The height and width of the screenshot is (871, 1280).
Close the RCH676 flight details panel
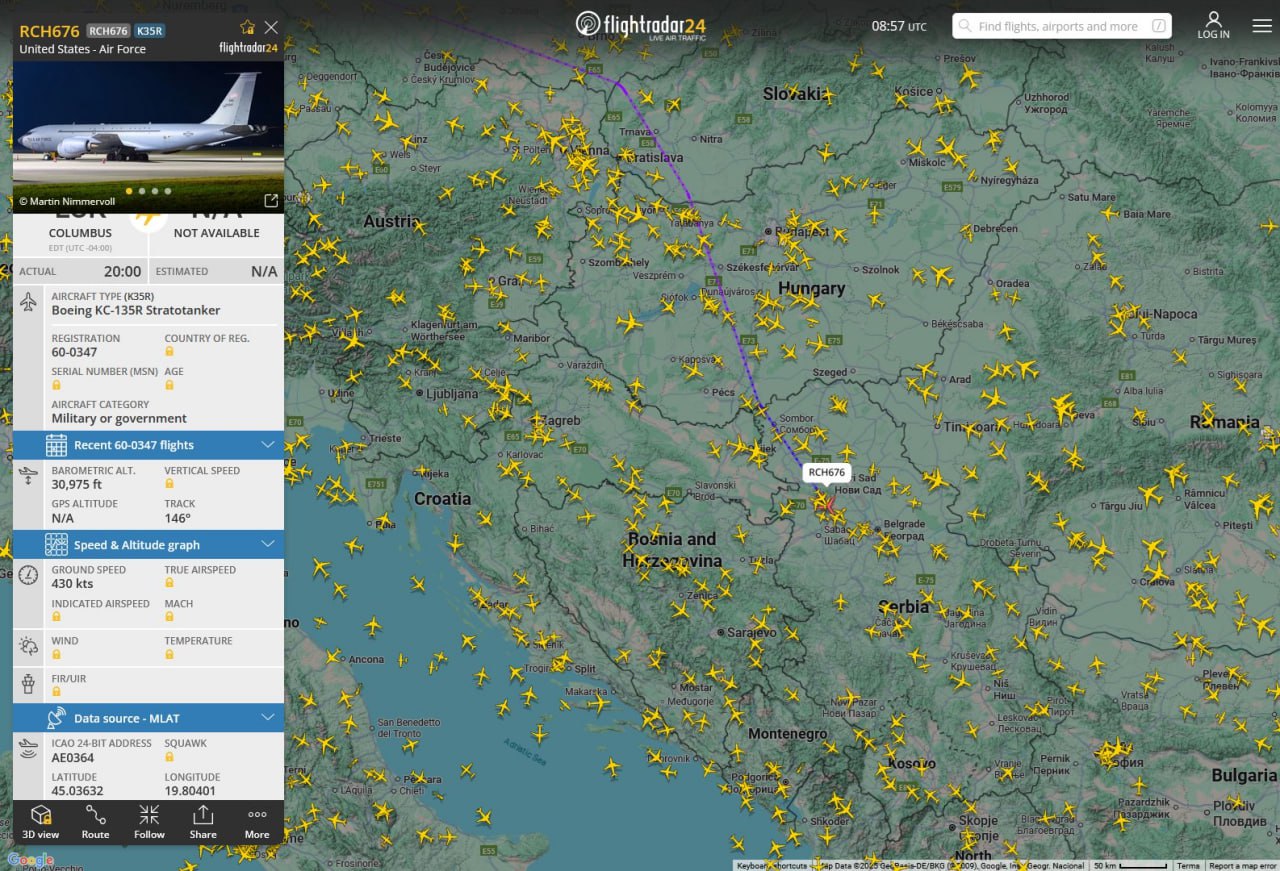[271, 28]
